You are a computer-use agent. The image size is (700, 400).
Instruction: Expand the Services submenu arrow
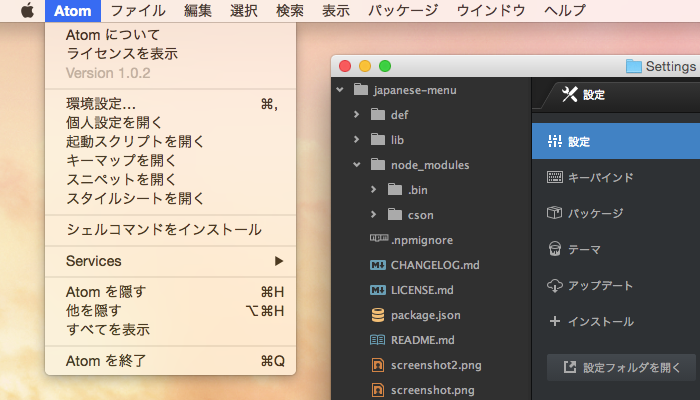point(279,261)
